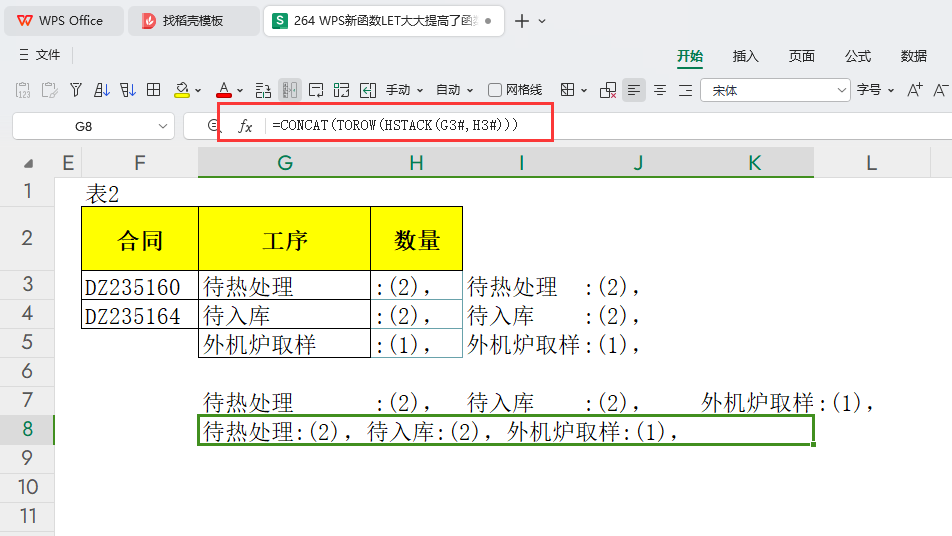
Task: Open the new tab dropdown chevron
Action: [x=542, y=21]
